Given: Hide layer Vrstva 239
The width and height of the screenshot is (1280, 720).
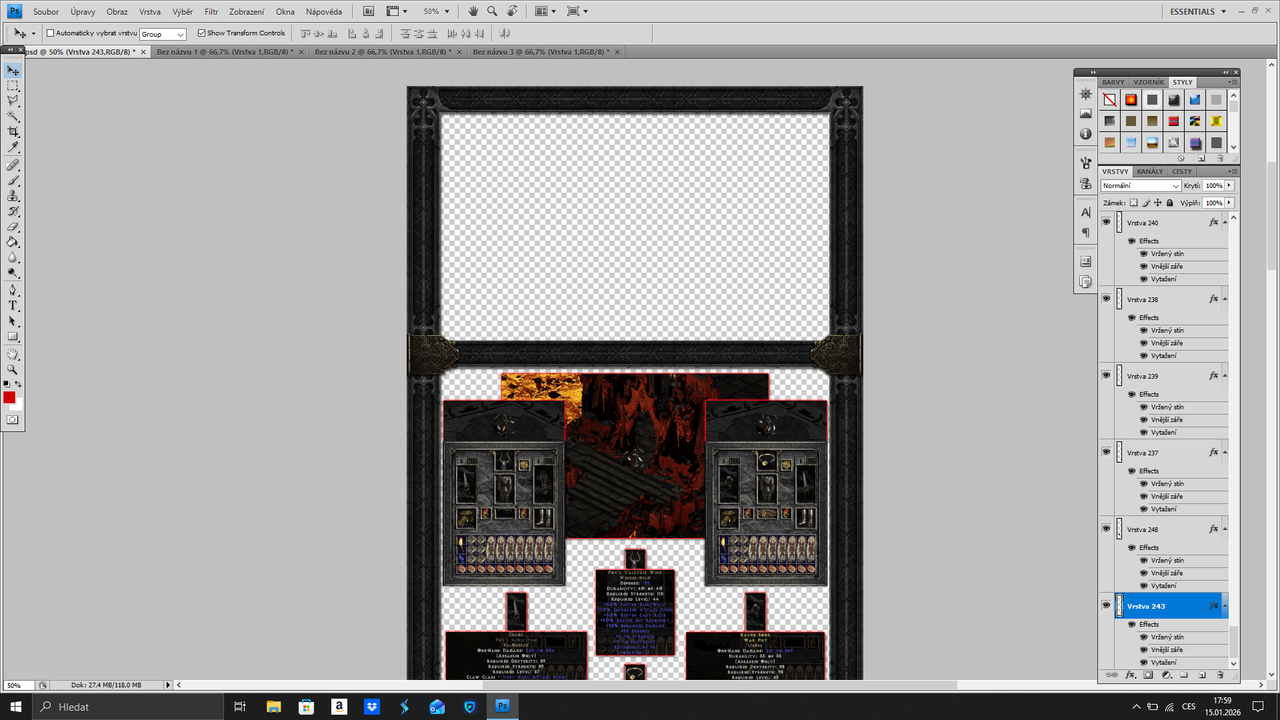Looking at the screenshot, I should coord(1106,376).
